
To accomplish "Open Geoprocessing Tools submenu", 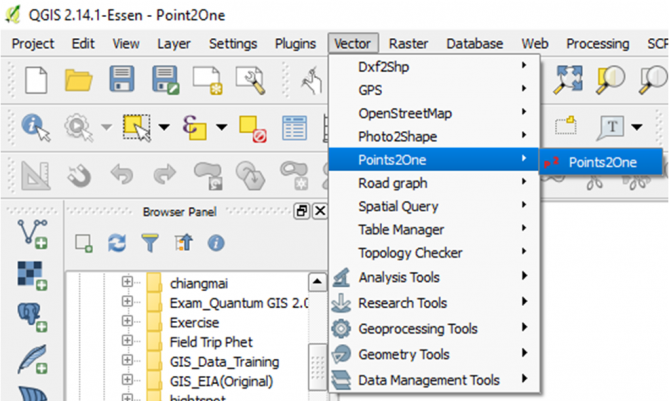I will coord(434,328).
